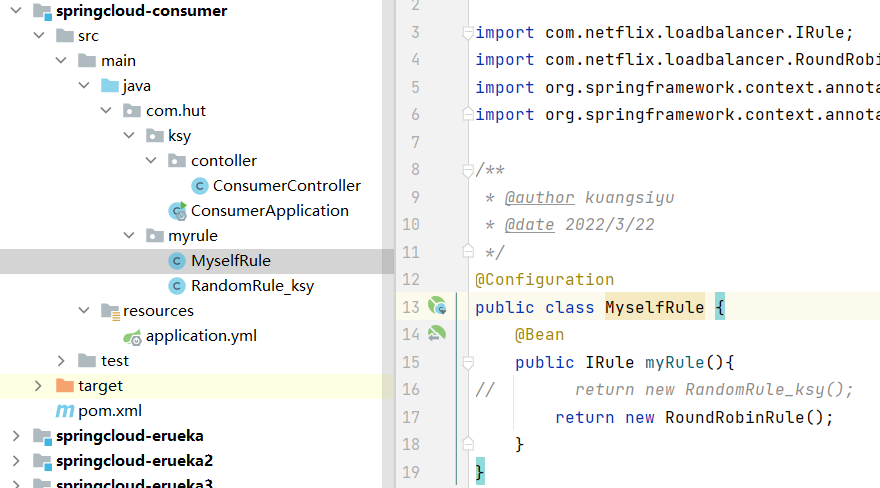
Task: Click the test folder icon
Action: tap(87, 361)
